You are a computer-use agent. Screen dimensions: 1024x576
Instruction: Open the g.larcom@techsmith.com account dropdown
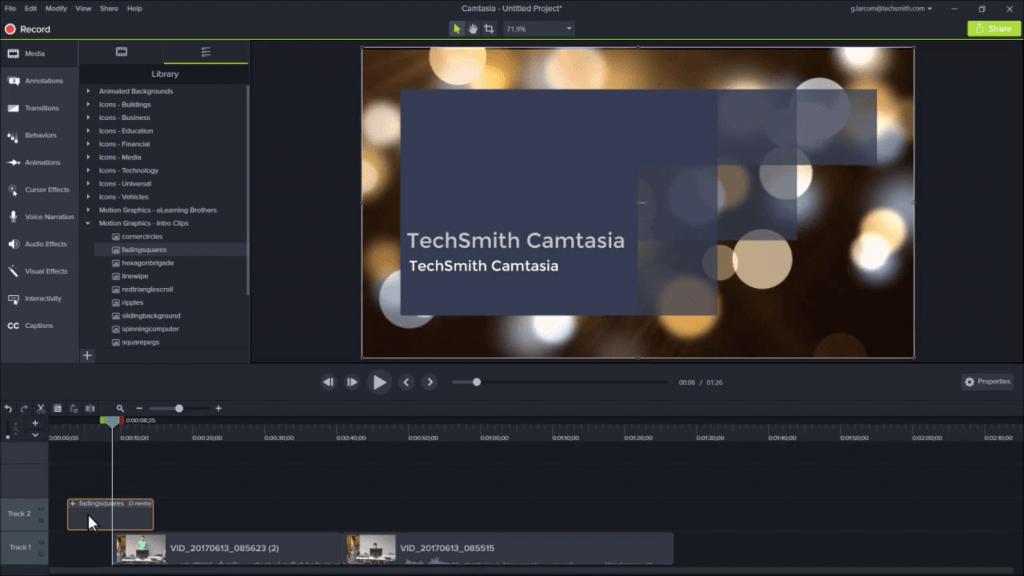[891, 8]
